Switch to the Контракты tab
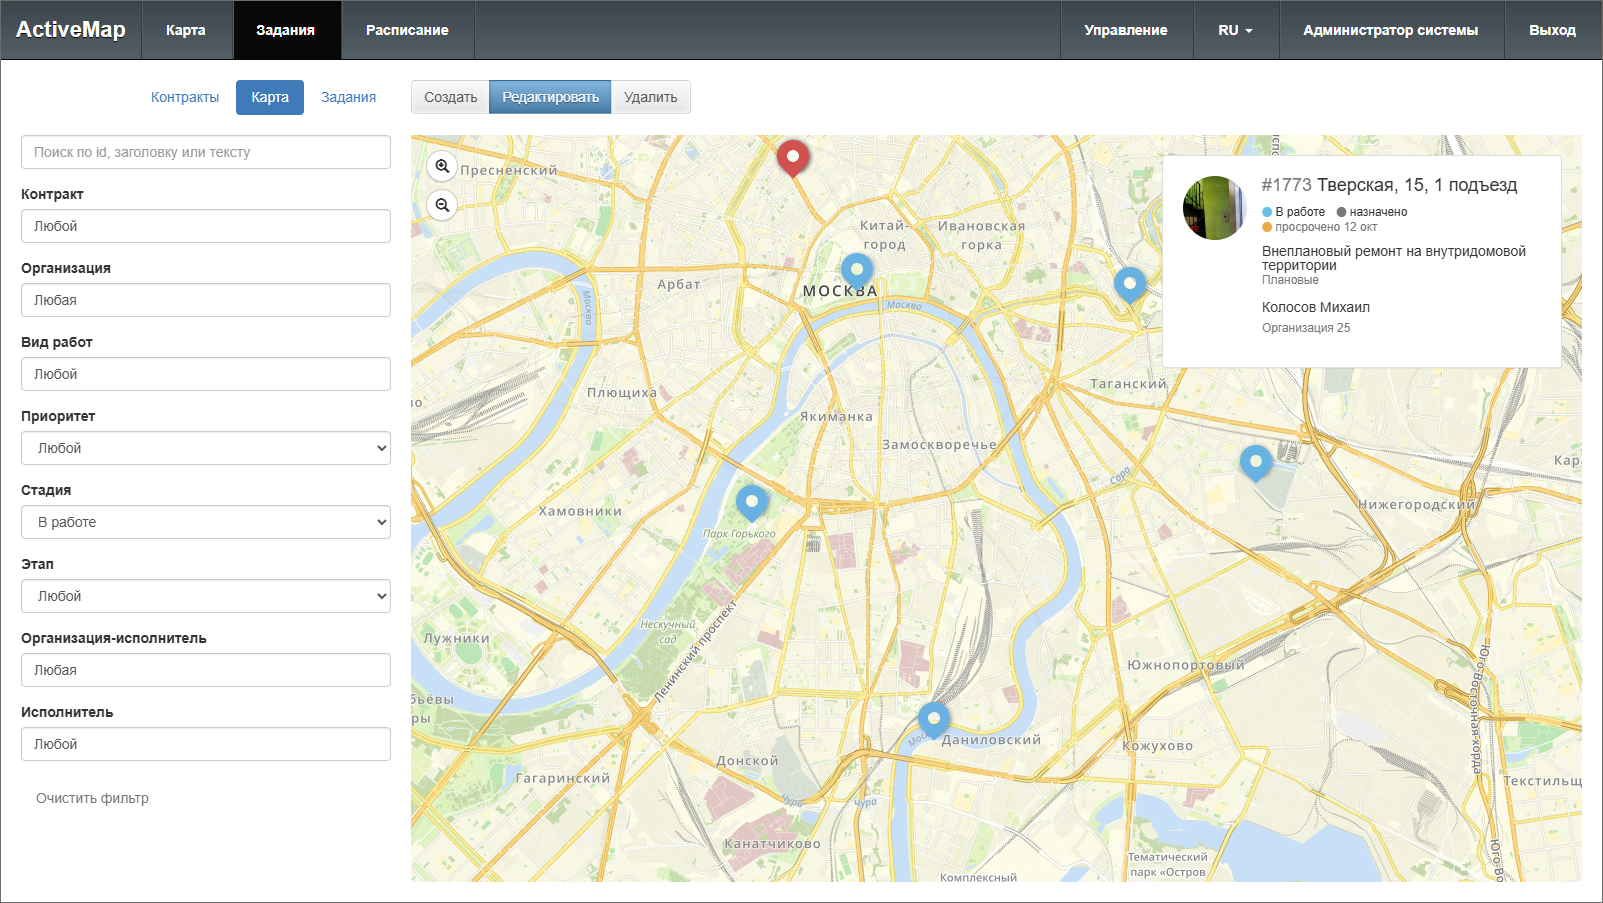1603x903 pixels. pyautogui.click(x=185, y=97)
